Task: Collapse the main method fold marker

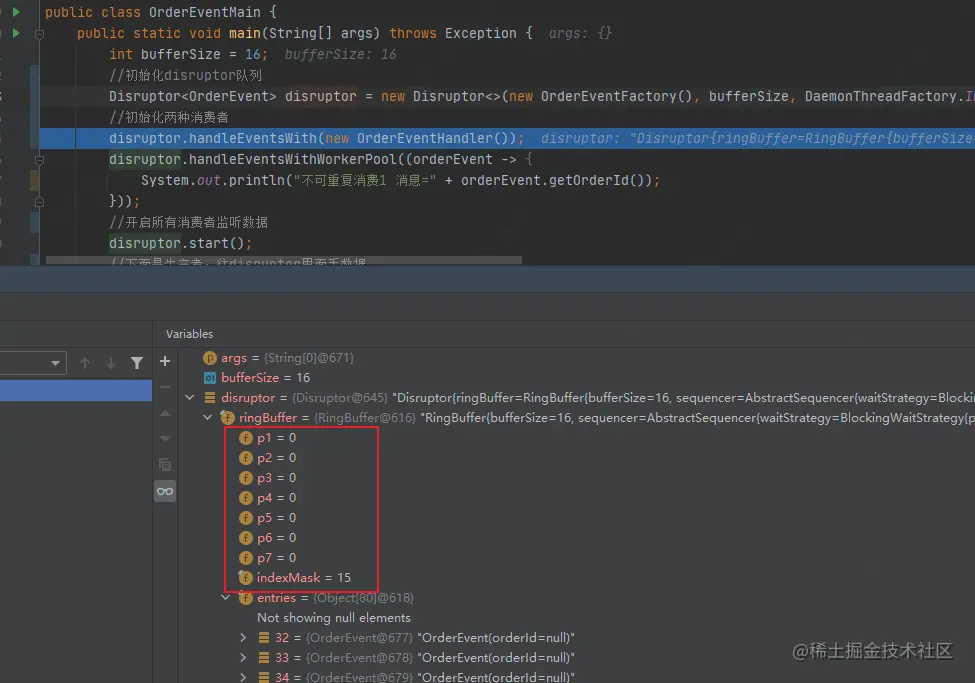Action: (39, 34)
